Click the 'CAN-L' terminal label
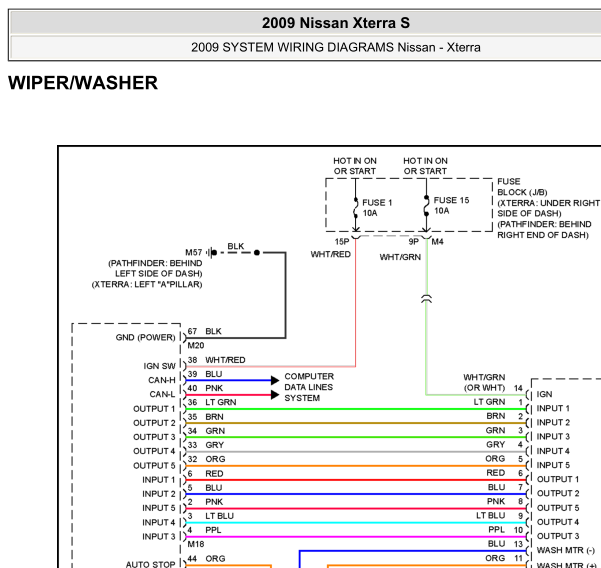This screenshot has width=601, height=568. click(162, 394)
